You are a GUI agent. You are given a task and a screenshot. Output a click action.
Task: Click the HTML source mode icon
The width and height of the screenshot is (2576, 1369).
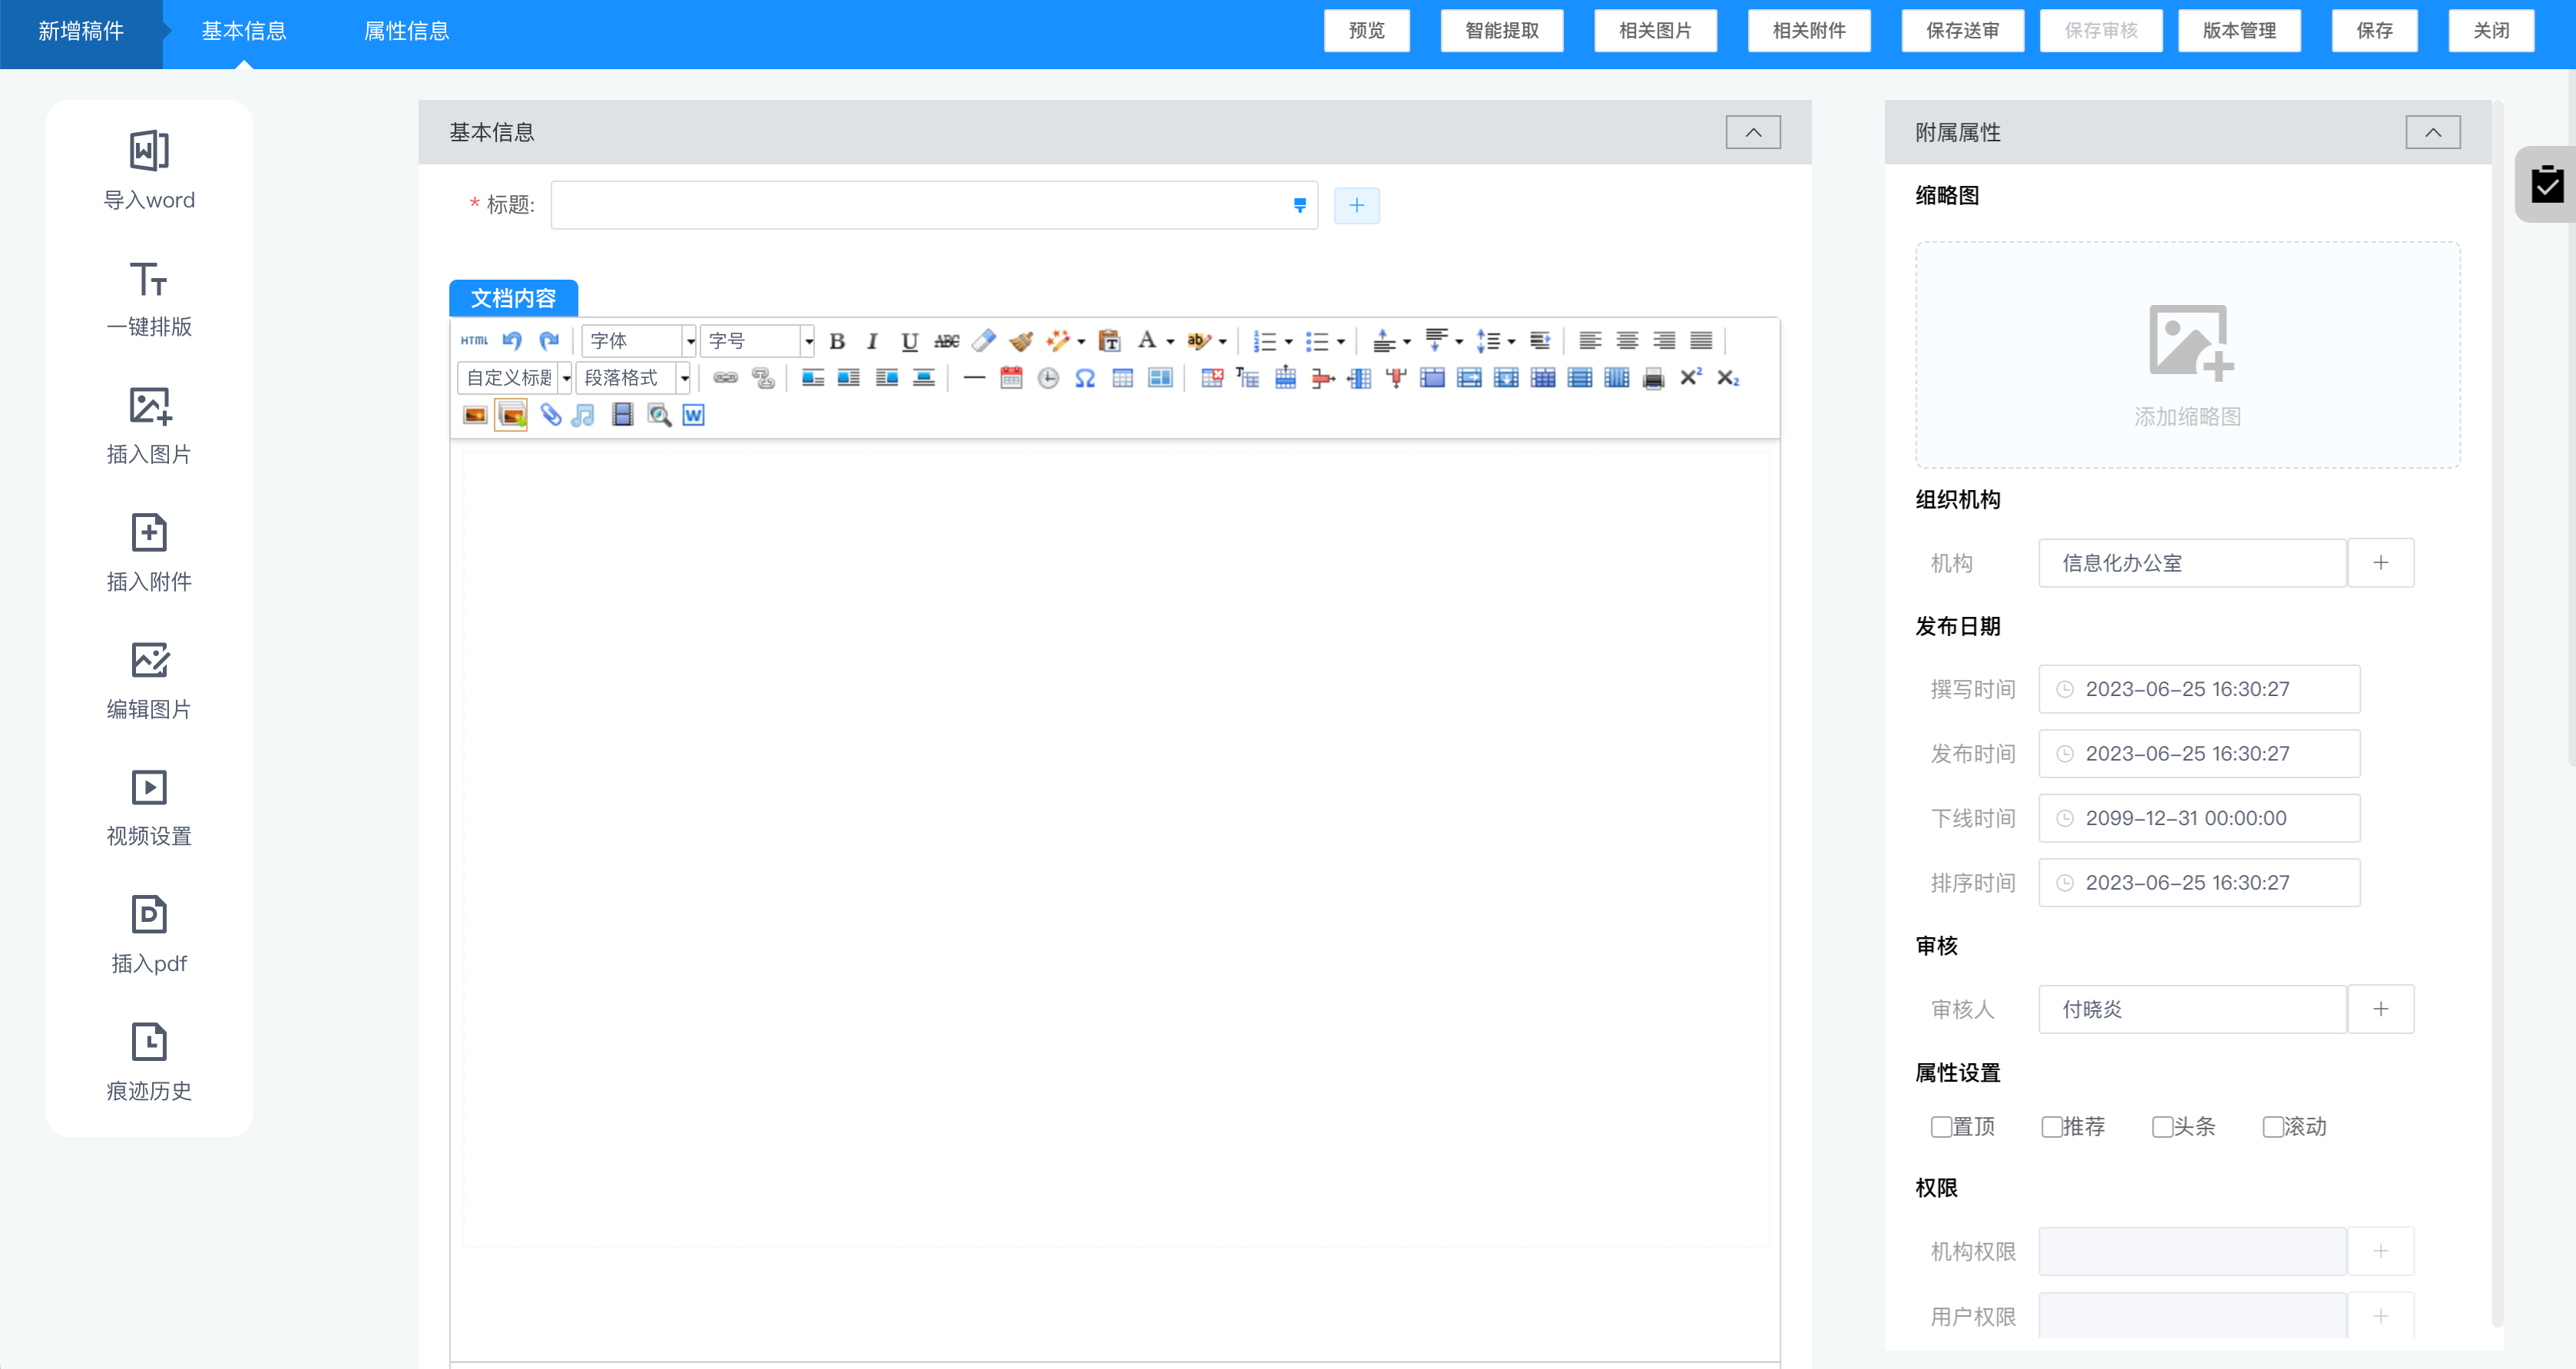tap(474, 341)
